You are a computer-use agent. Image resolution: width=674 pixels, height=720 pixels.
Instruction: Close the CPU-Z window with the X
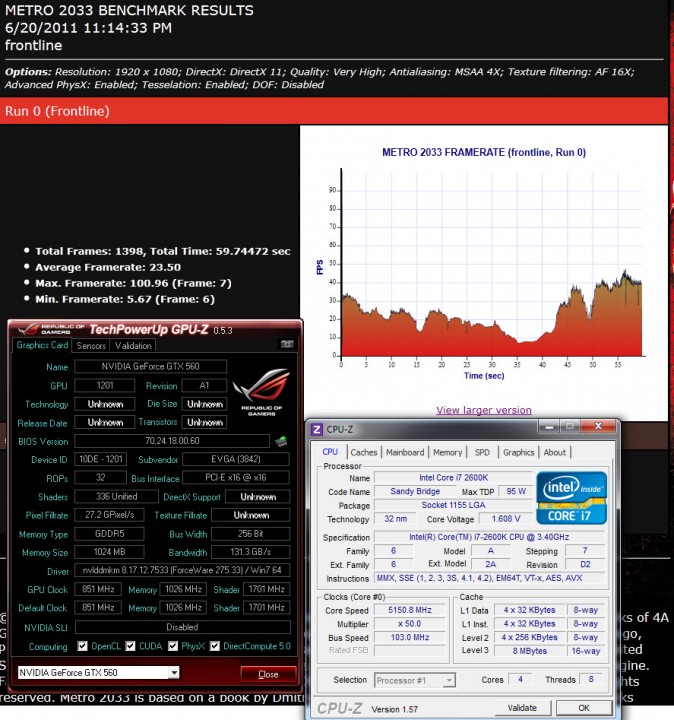pos(598,427)
